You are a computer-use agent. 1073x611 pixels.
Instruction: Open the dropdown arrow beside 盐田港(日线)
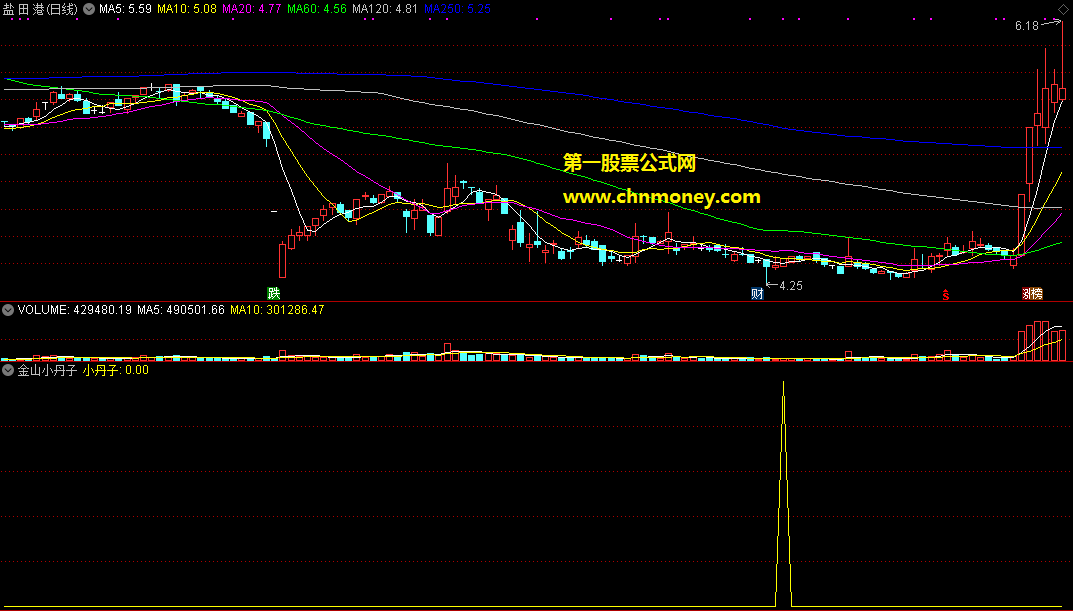[x=89, y=9]
